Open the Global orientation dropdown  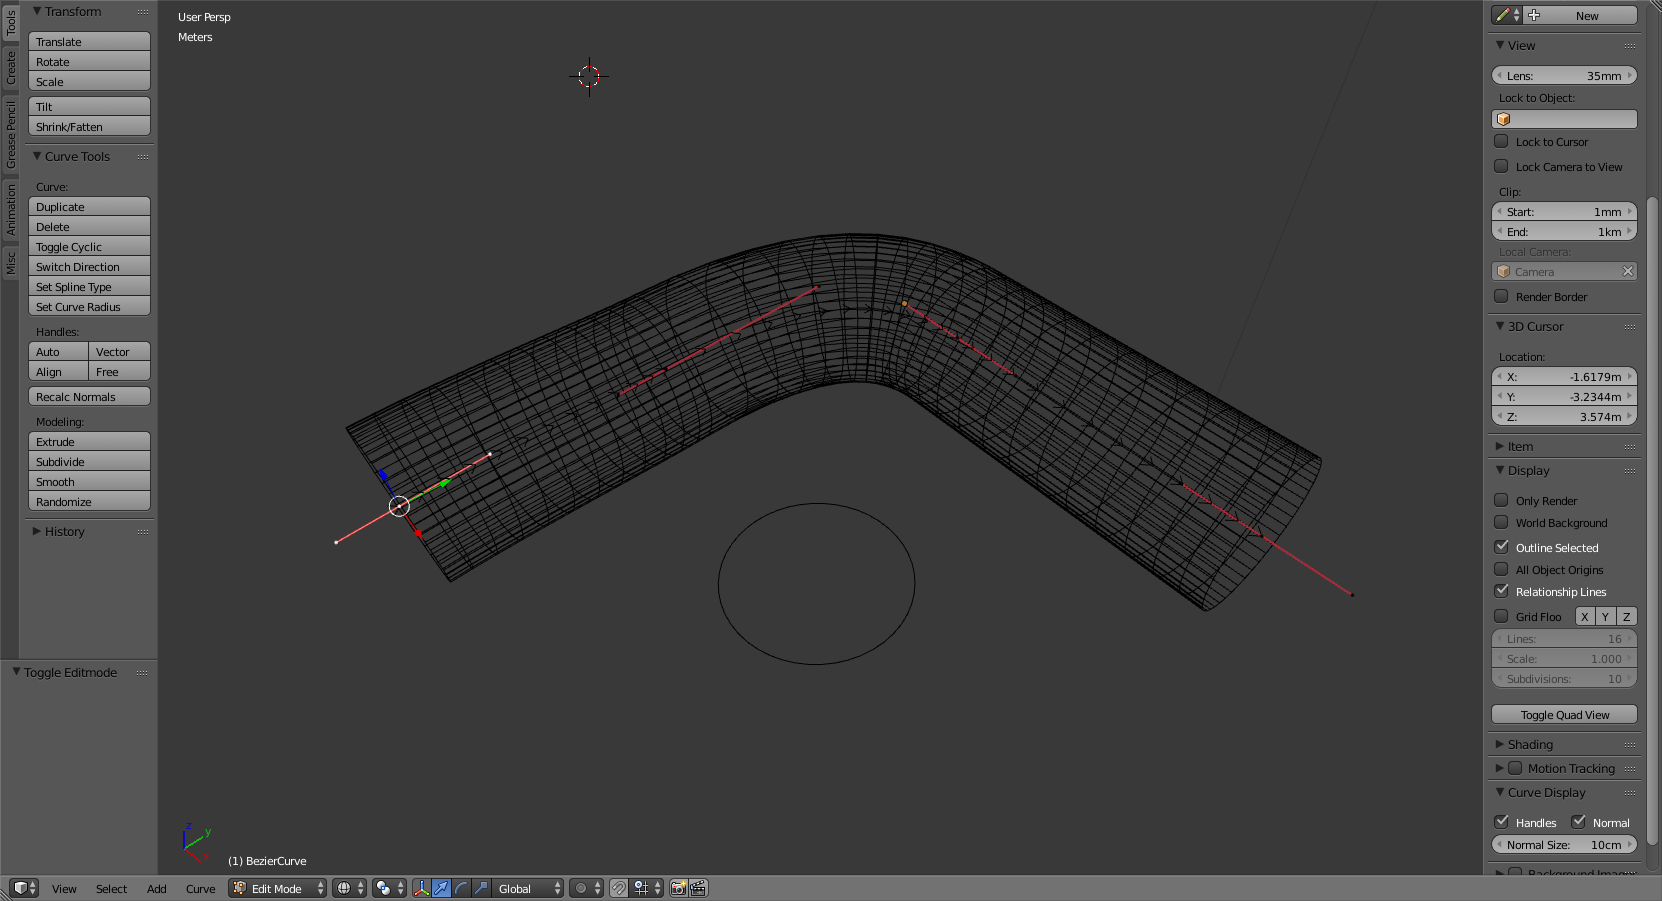pyautogui.click(x=528, y=888)
